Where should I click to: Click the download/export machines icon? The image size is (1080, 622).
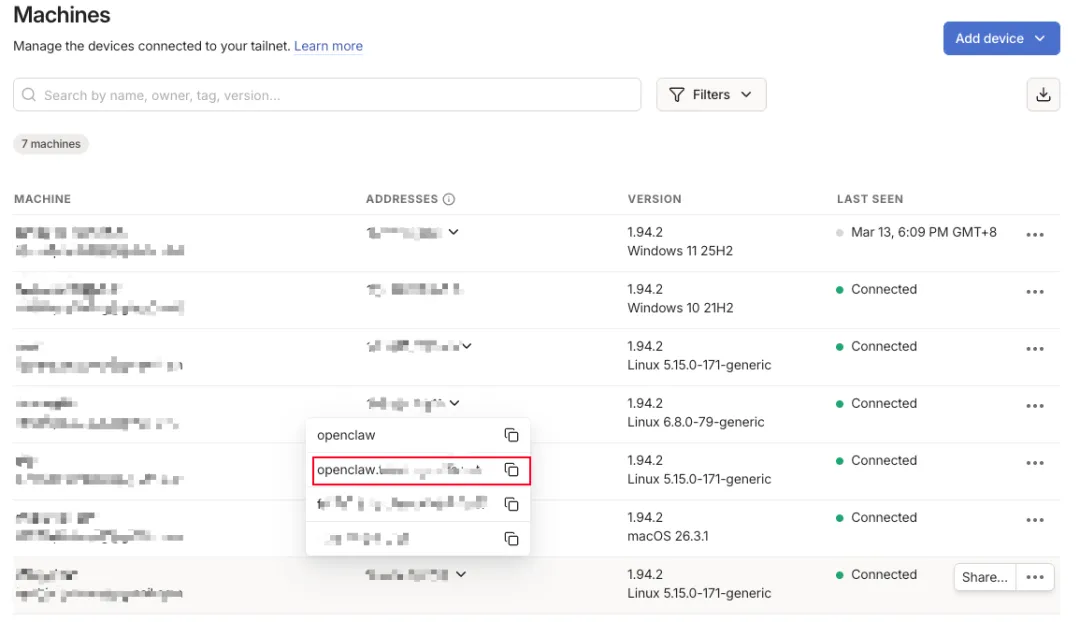[x=1043, y=95]
